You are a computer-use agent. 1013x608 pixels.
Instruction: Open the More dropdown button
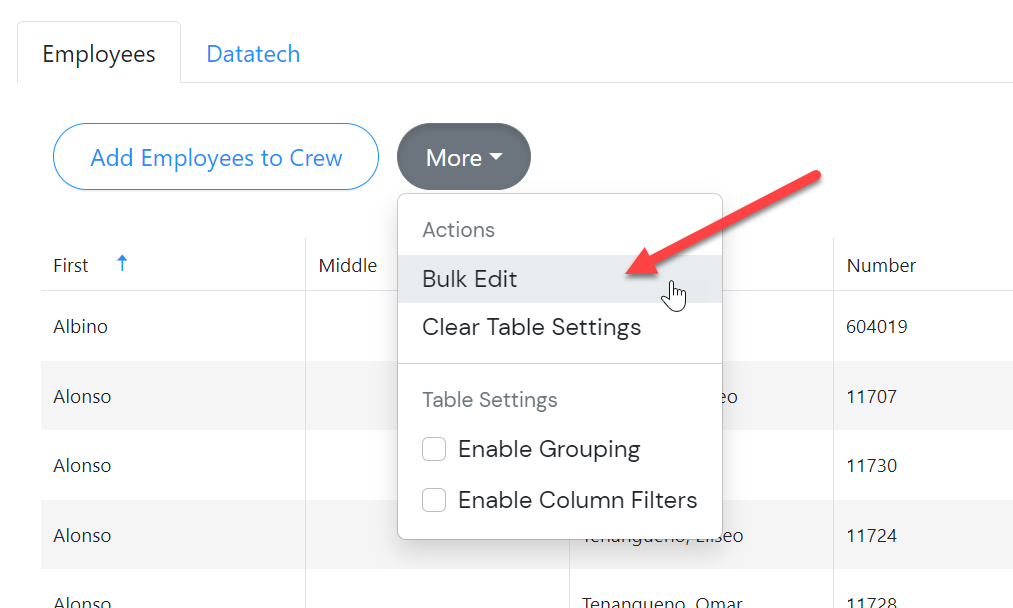click(463, 157)
